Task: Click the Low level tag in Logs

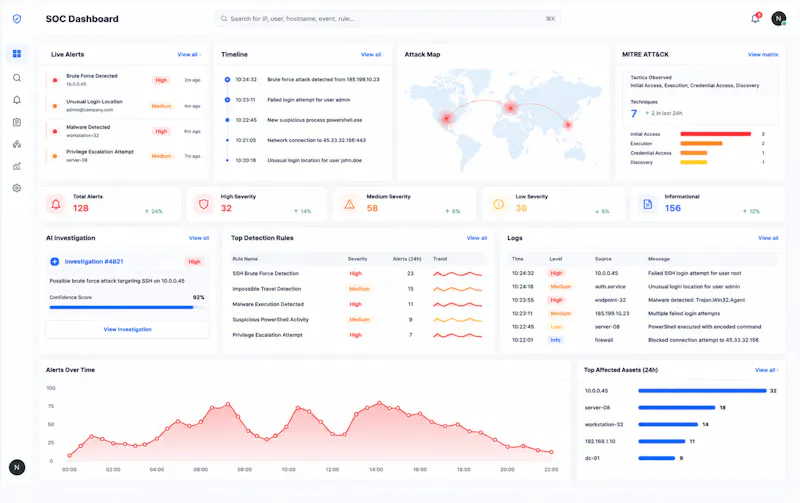Action: (555, 327)
